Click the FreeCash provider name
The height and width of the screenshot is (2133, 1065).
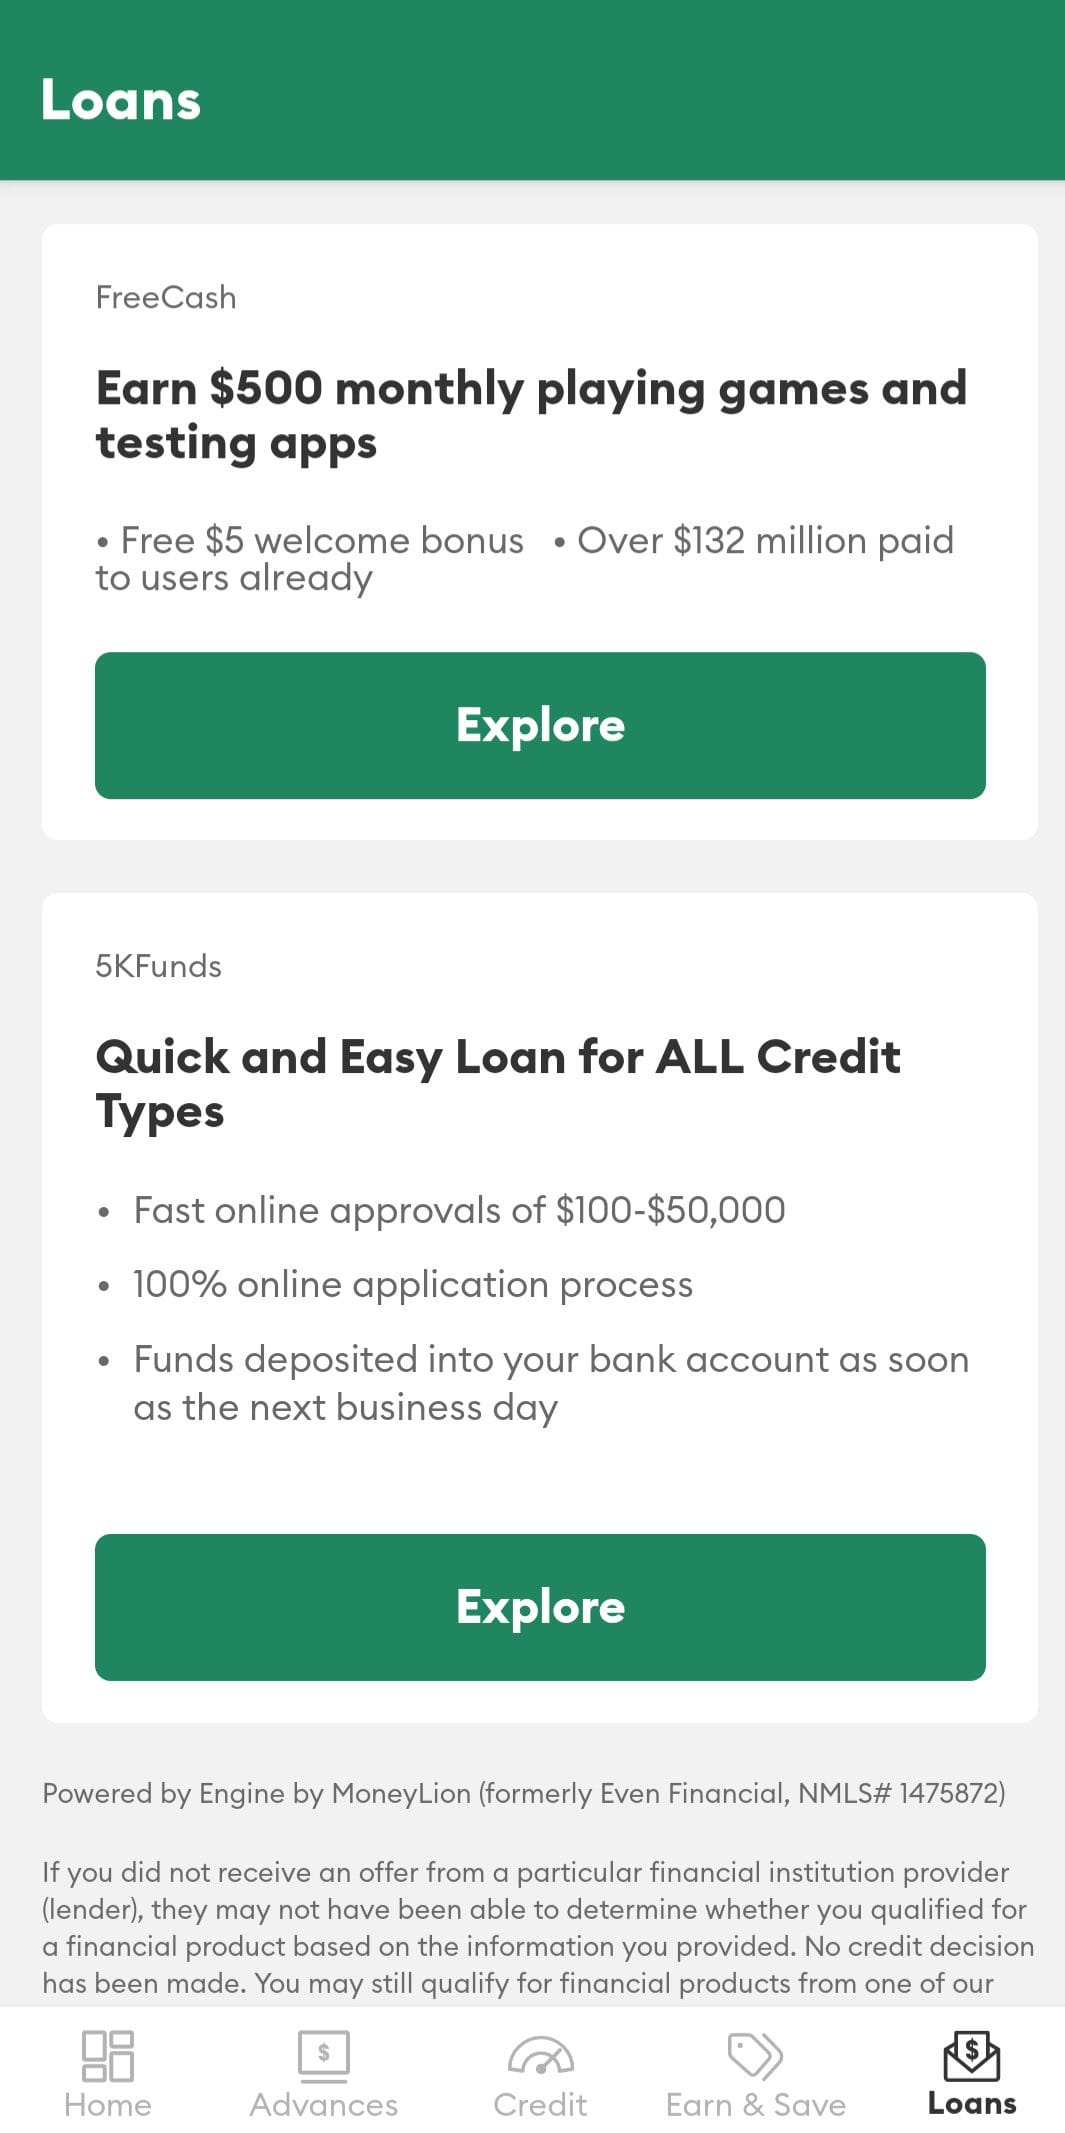coord(166,297)
